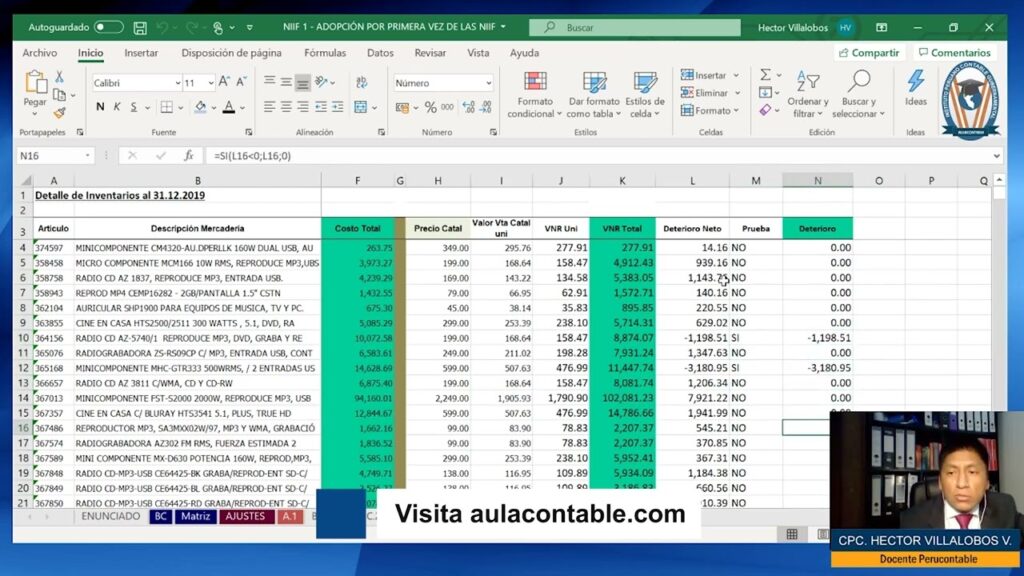Click the insert function fx icon
1024x576 pixels.
(x=188, y=156)
